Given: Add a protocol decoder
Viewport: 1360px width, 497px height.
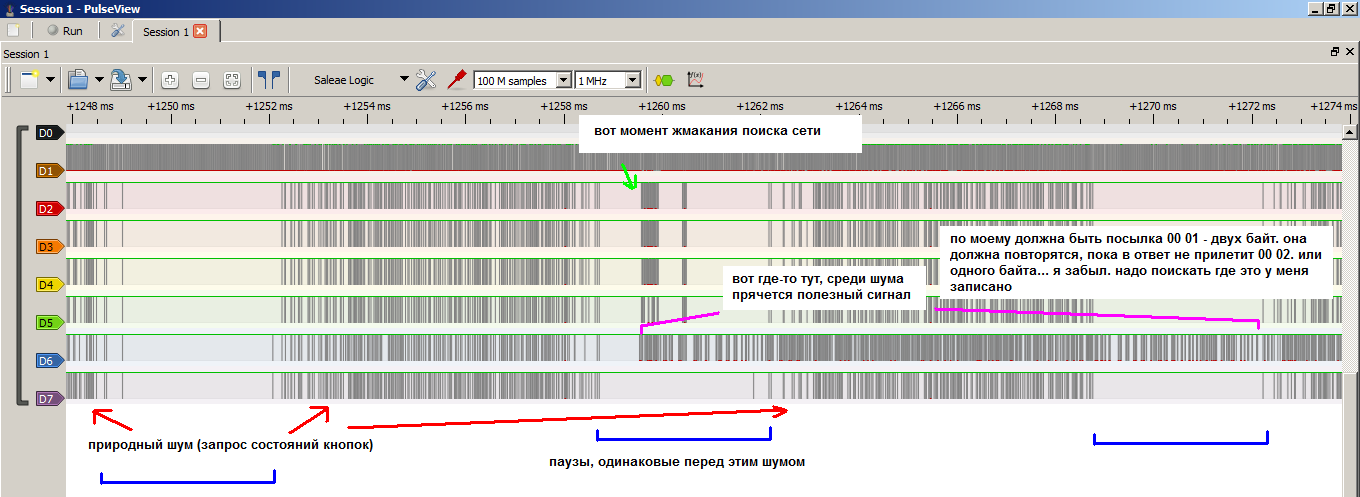Looking at the screenshot, I should point(662,80).
